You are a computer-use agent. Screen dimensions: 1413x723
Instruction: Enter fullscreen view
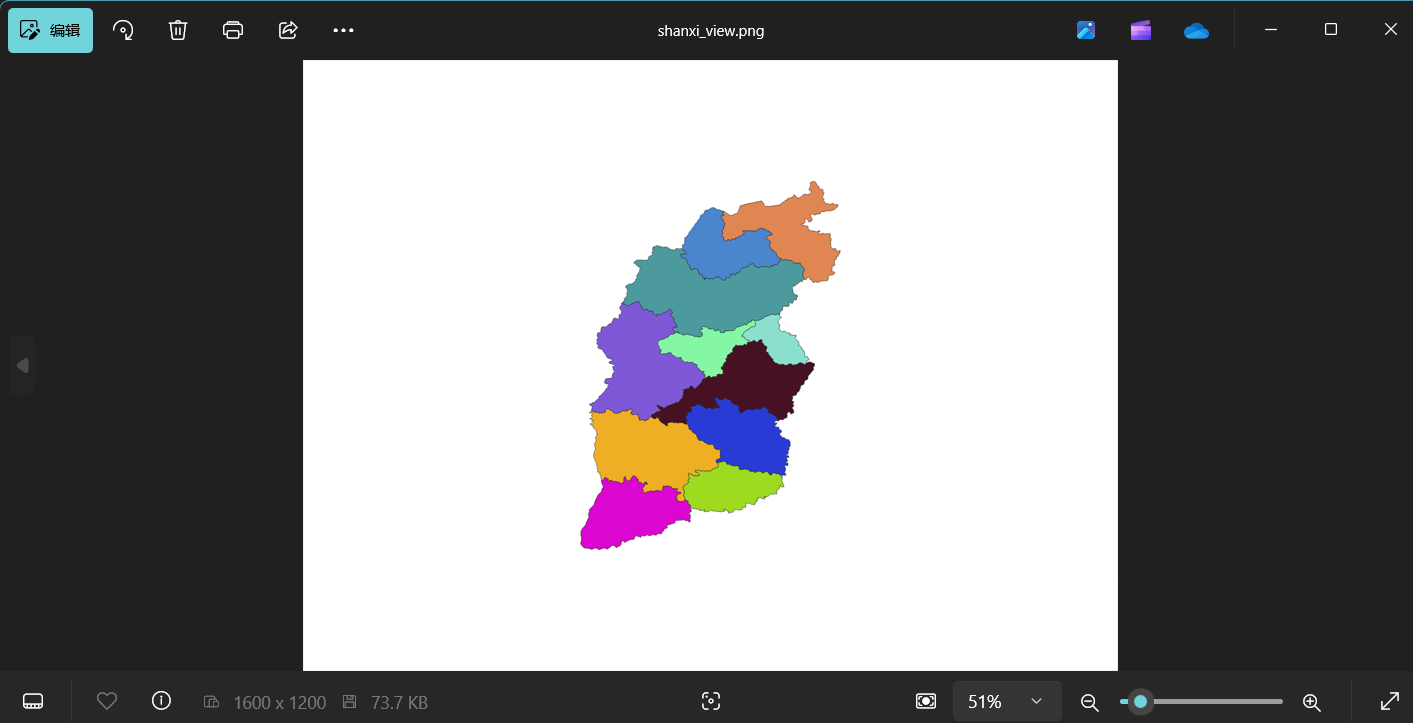pyautogui.click(x=1390, y=701)
